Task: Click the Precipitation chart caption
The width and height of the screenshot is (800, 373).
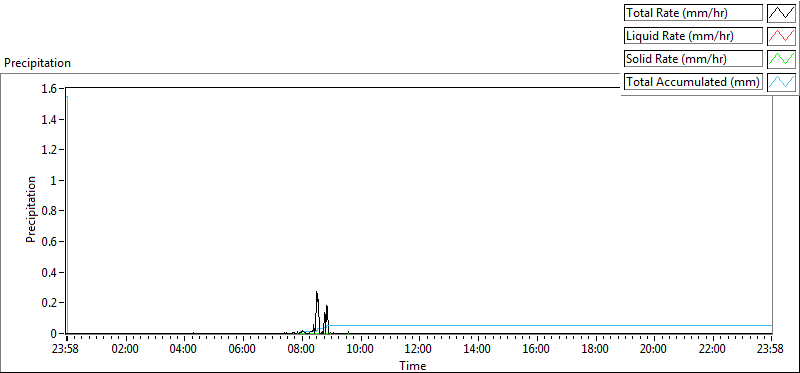Action: click(37, 63)
